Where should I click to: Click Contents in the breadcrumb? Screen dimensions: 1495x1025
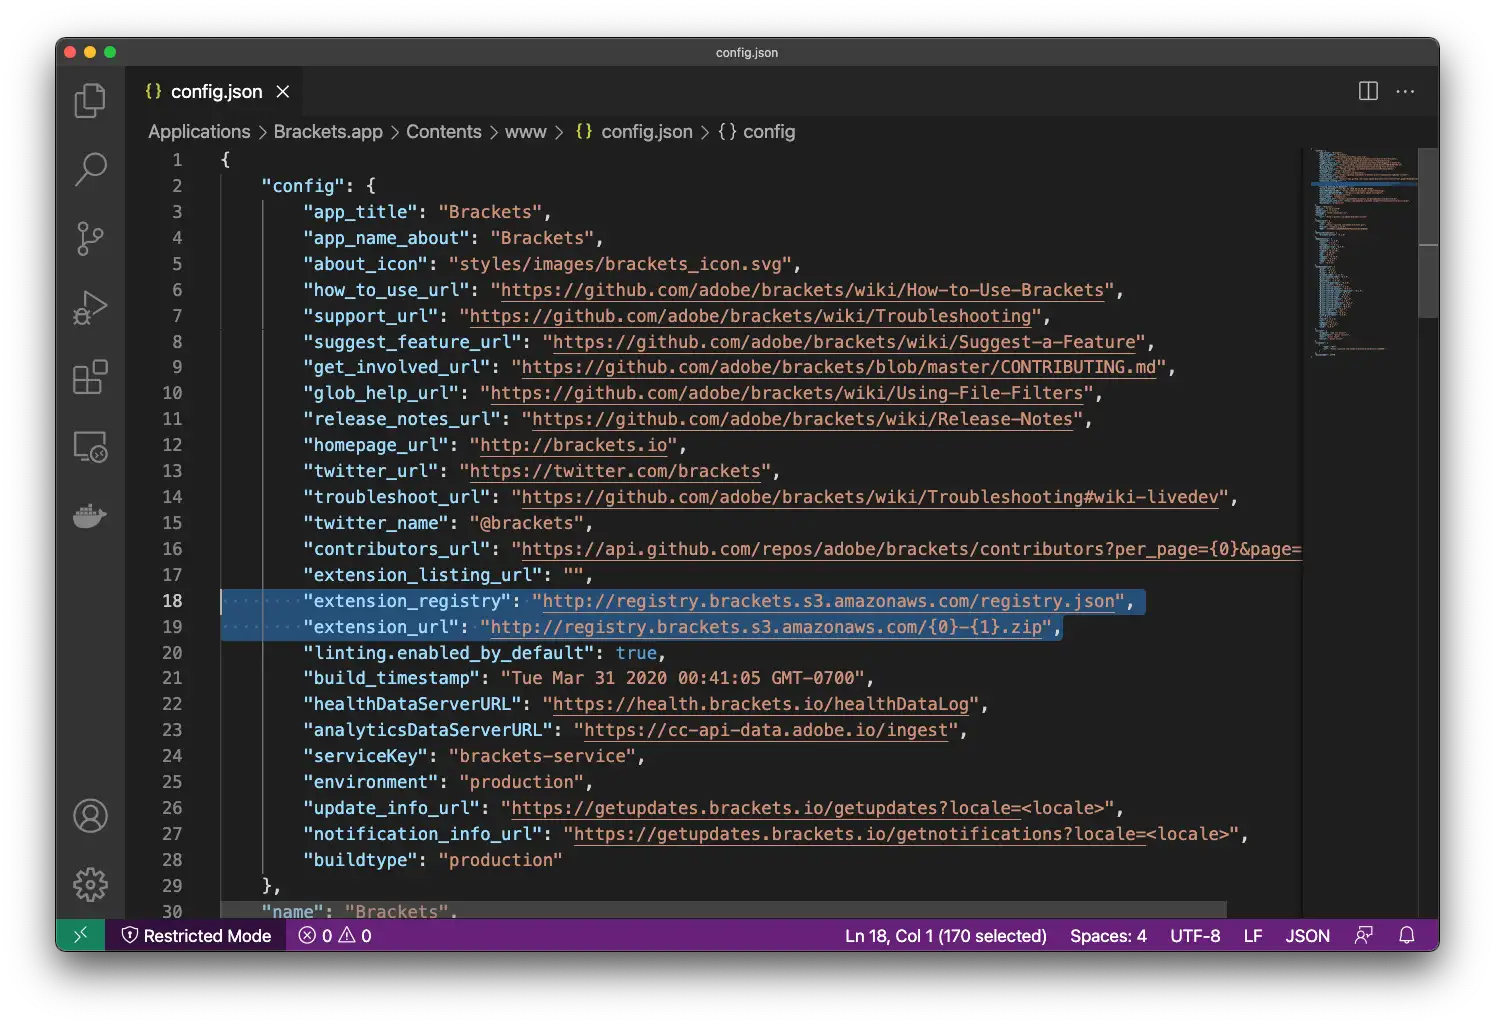point(443,131)
